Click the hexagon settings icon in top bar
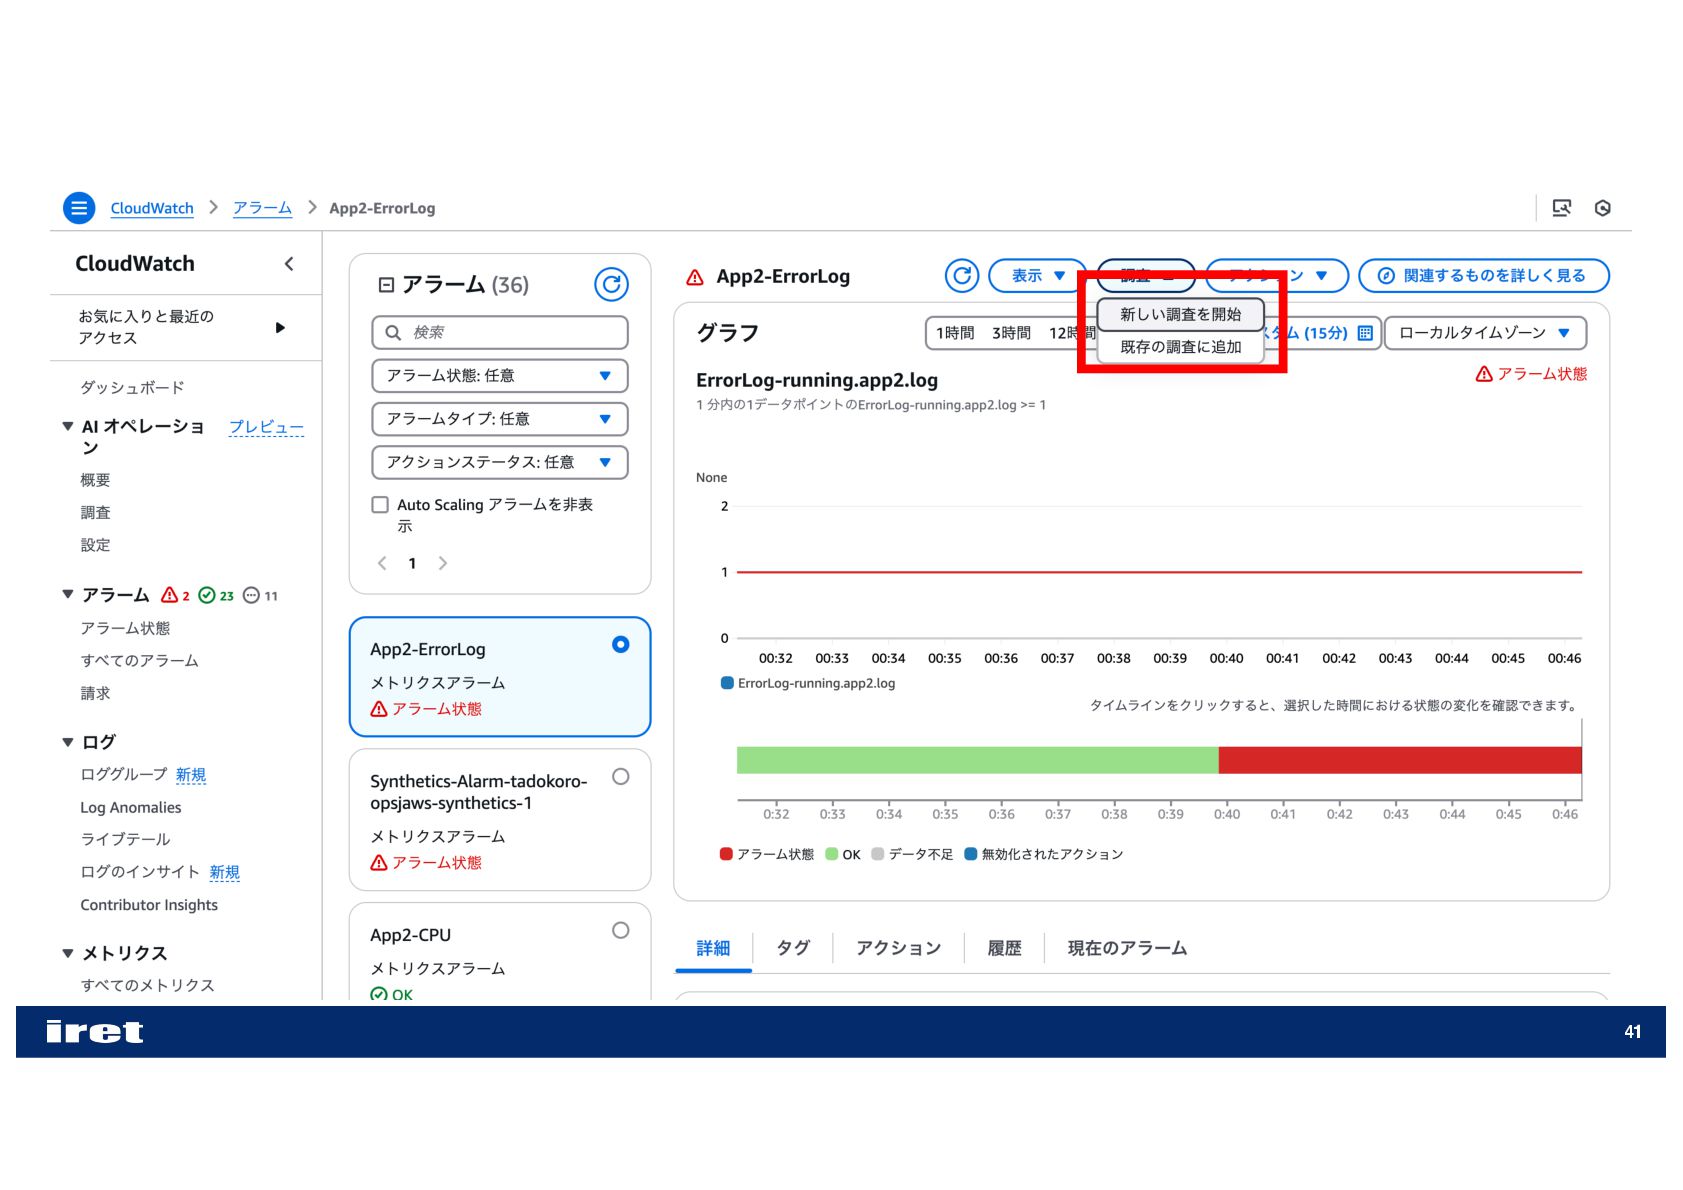1683x1190 pixels. (1602, 208)
